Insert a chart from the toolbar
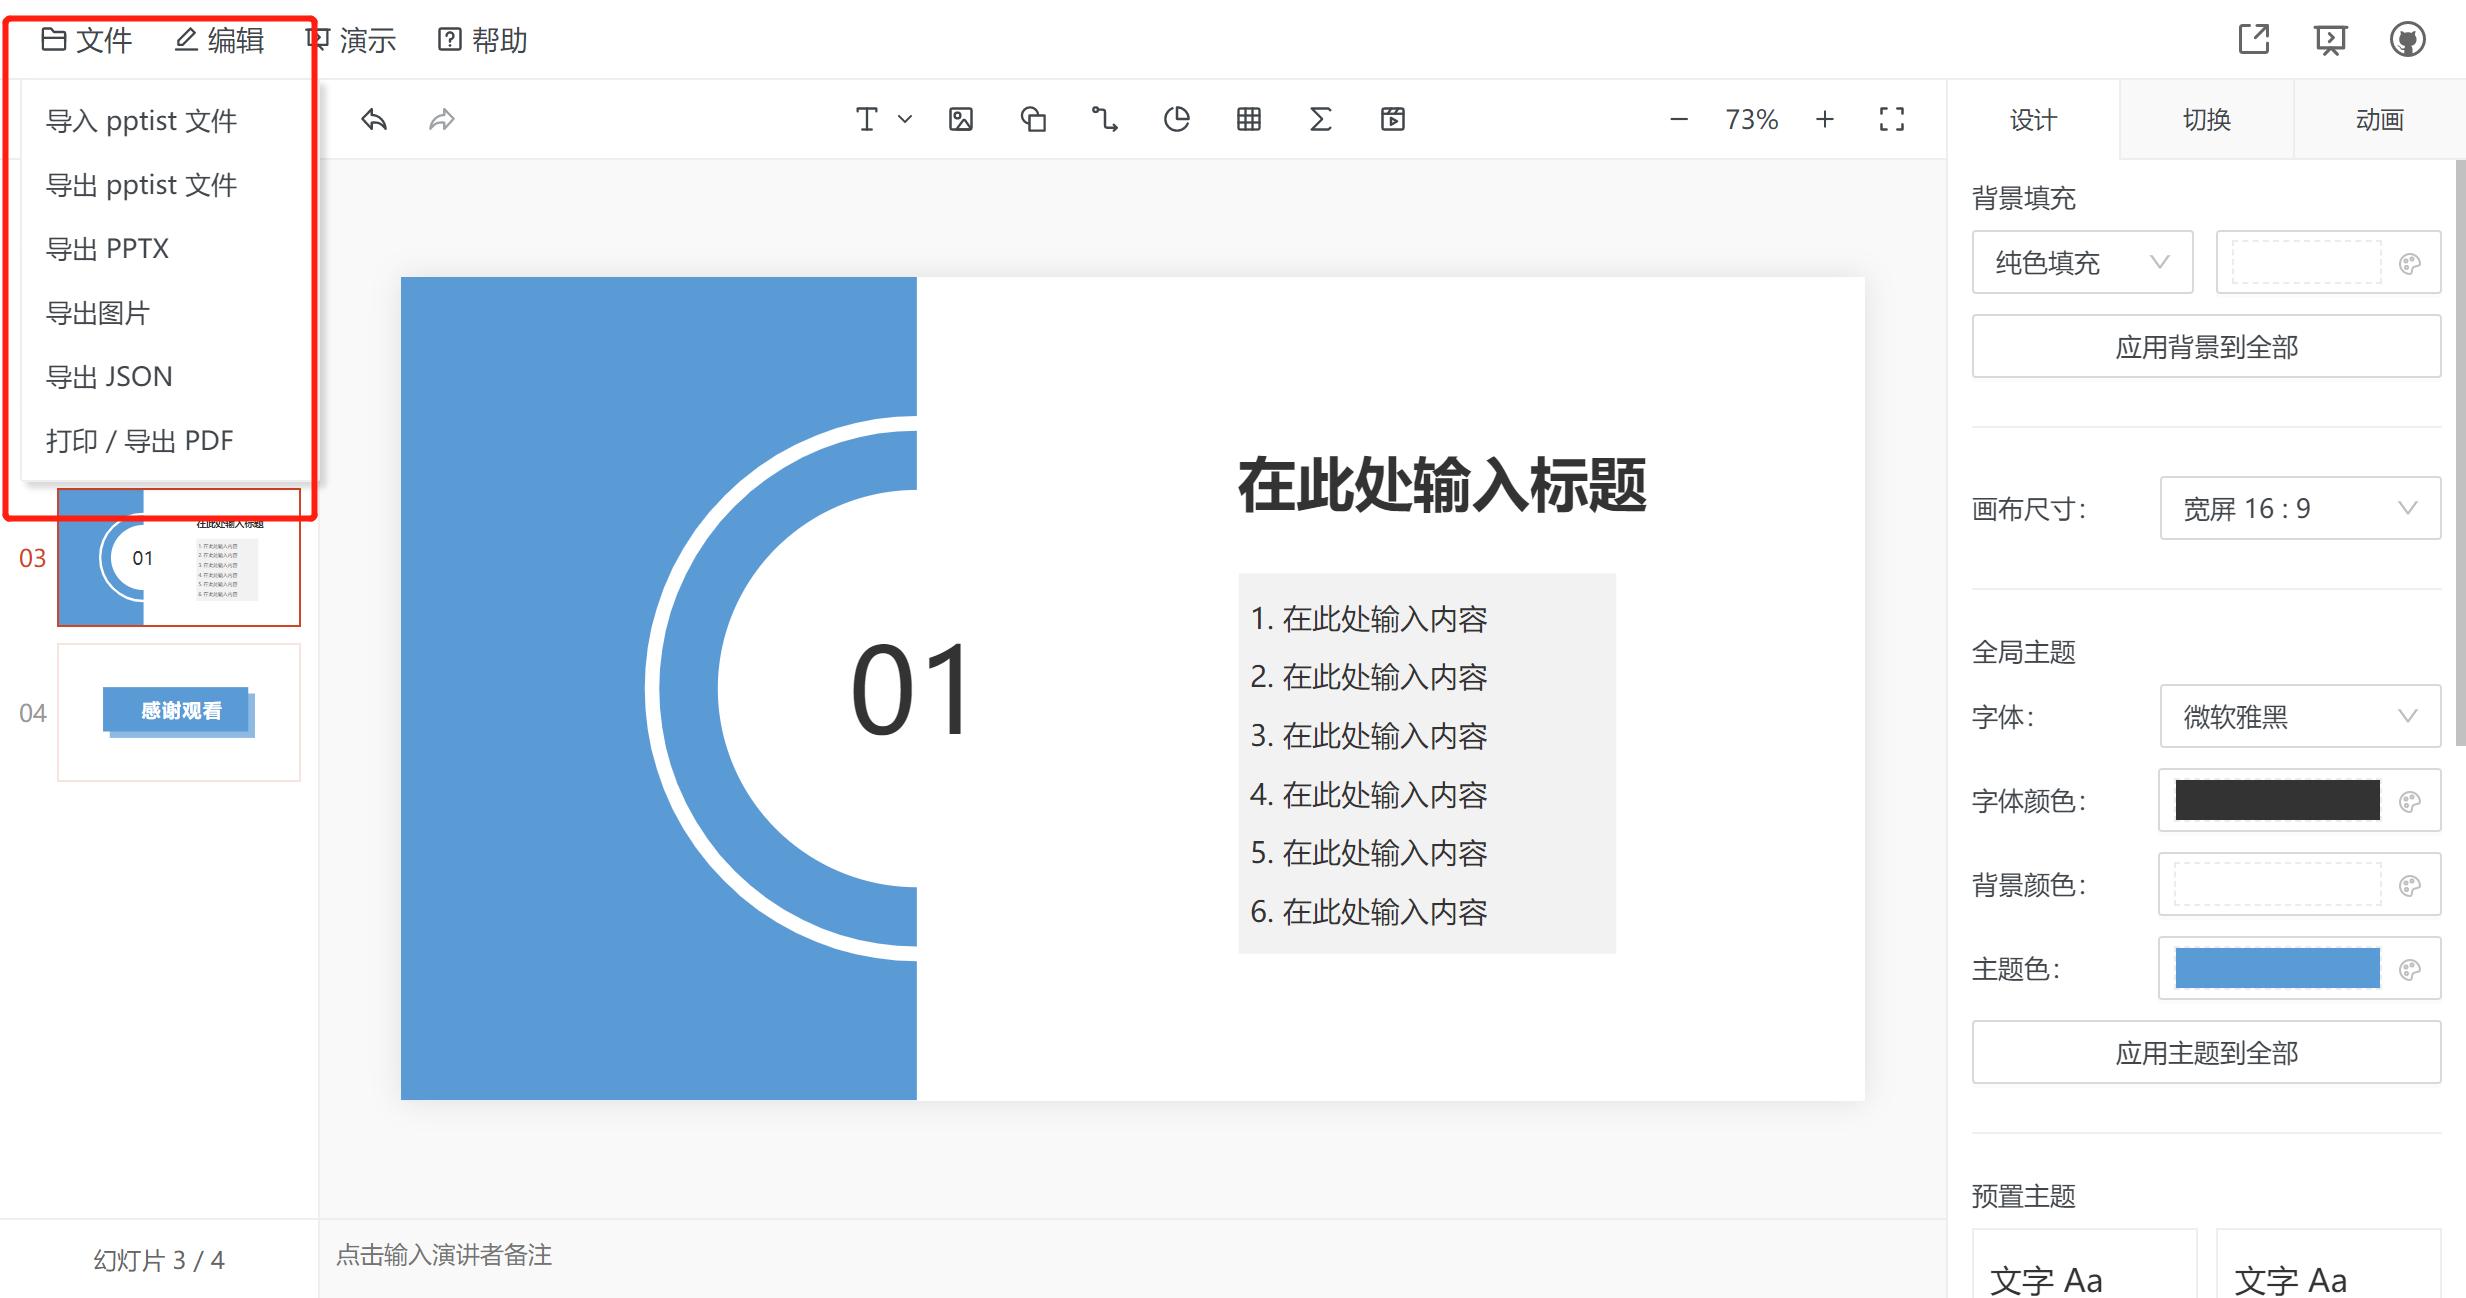The height and width of the screenshot is (1298, 2466). tap(1177, 119)
